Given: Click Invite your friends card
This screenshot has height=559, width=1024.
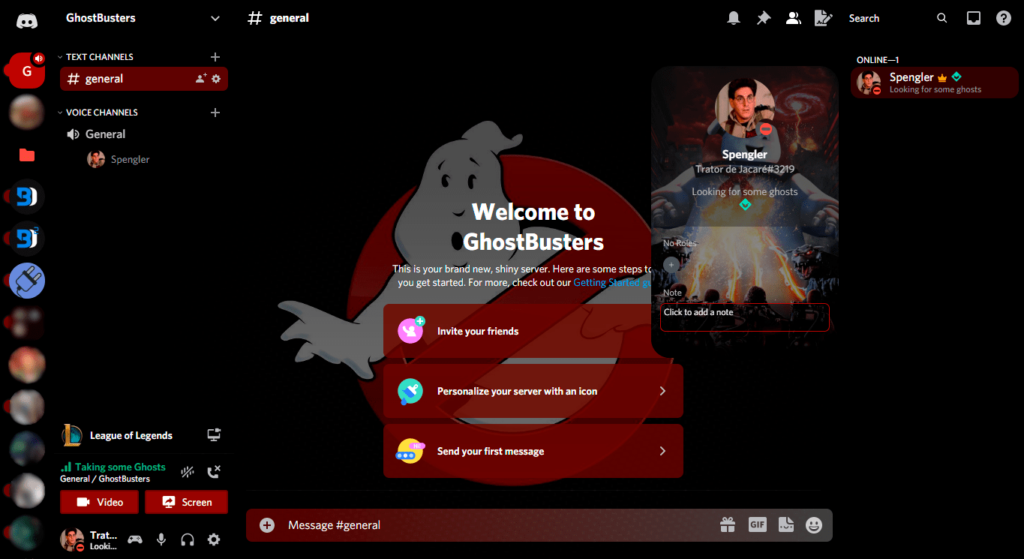Looking at the screenshot, I should point(517,331).
